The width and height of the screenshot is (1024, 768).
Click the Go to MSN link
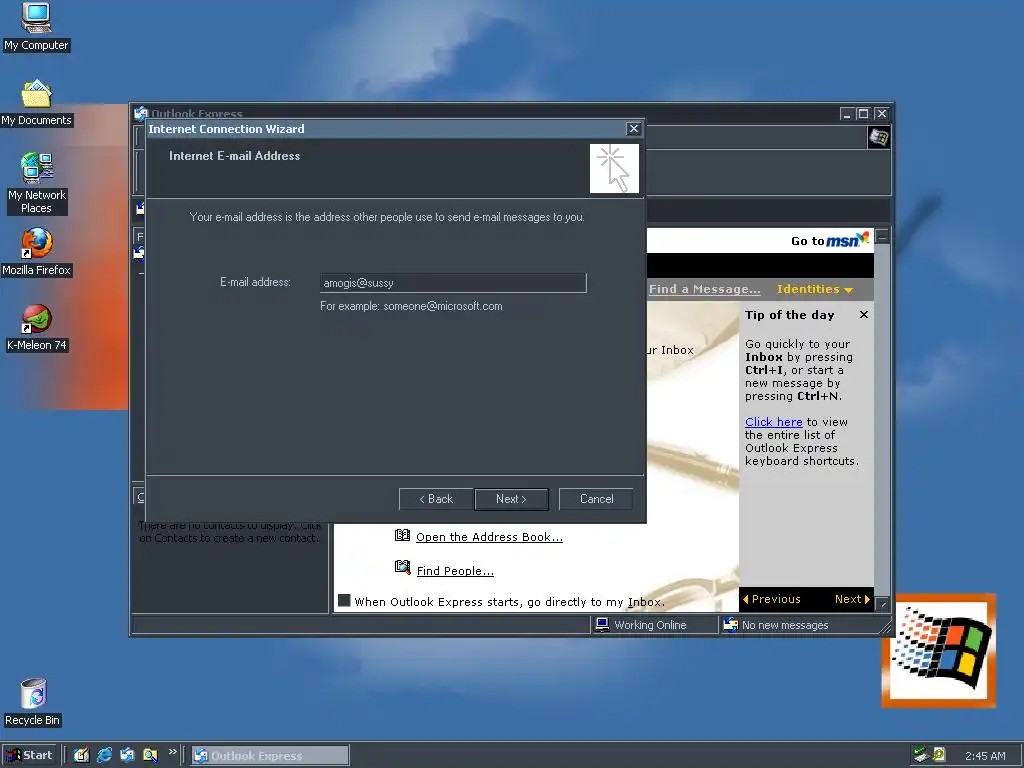829,240
